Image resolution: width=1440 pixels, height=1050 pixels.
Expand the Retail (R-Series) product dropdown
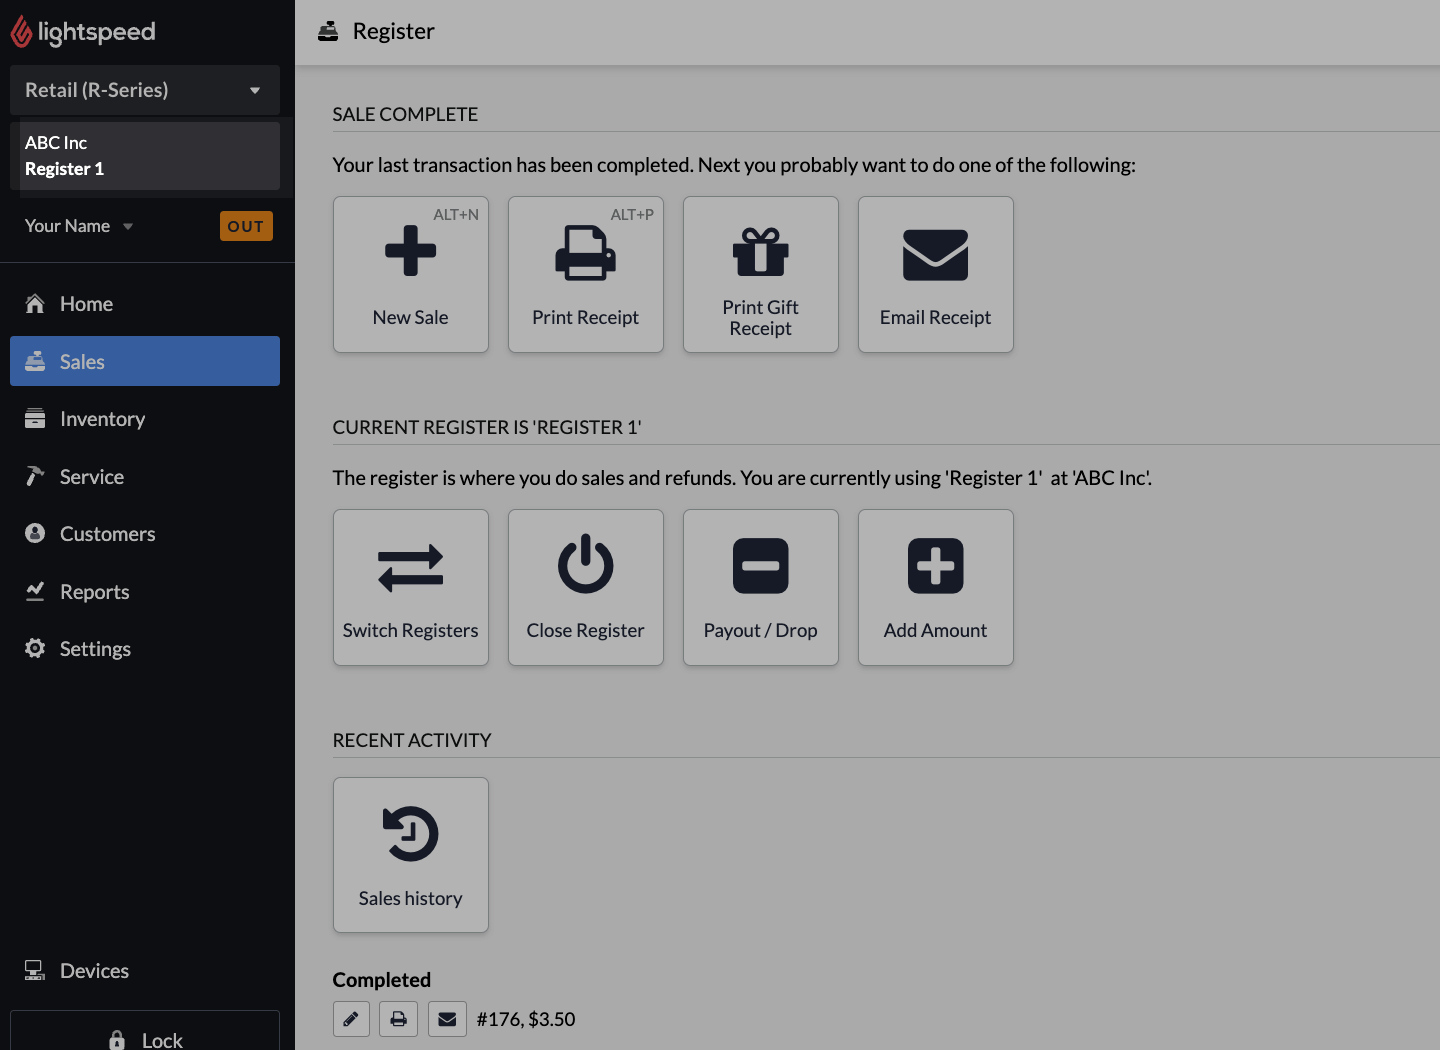pyautogui.click(x=144, y=90)
